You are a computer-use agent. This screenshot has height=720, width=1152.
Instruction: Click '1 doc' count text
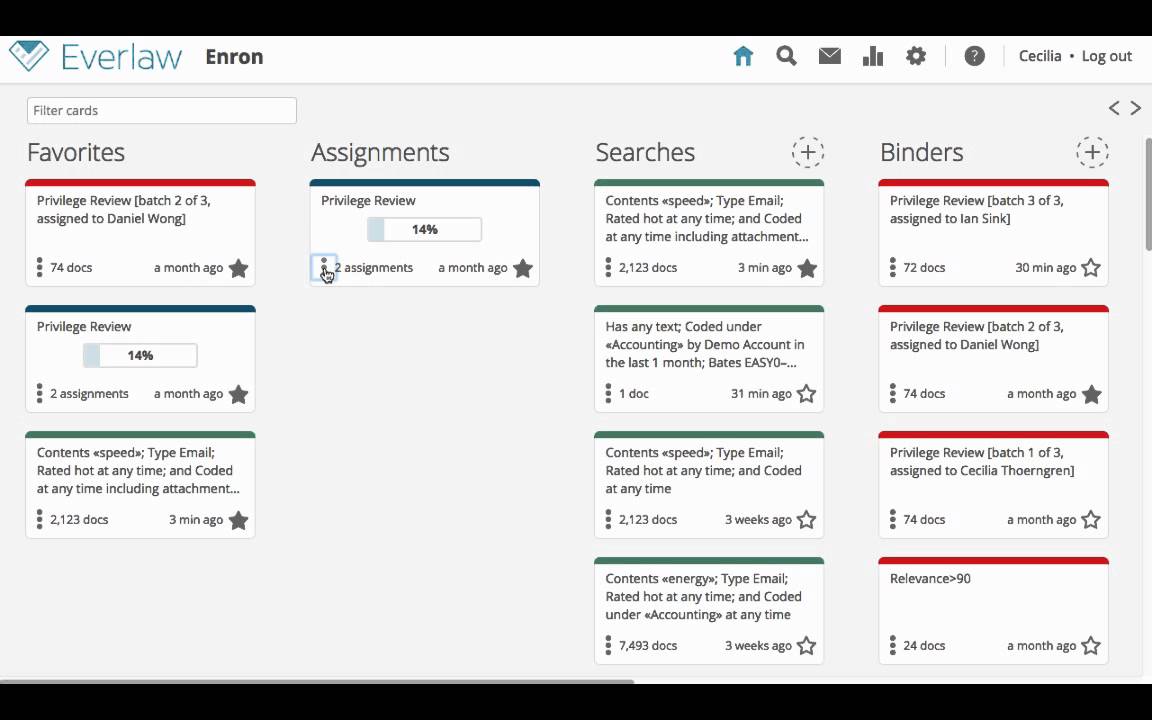(x=633, y=394)
